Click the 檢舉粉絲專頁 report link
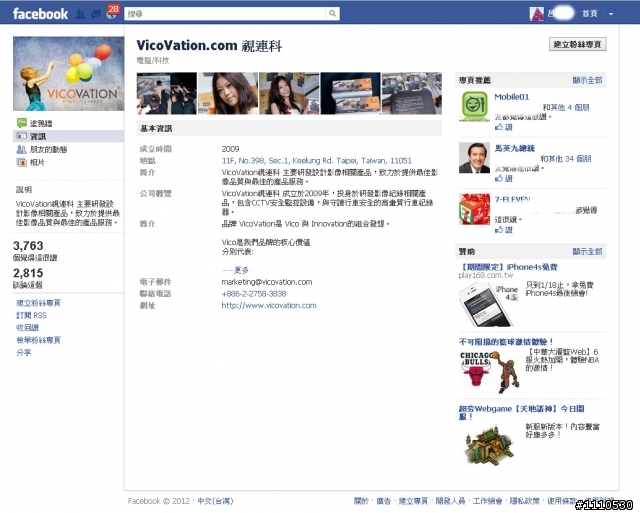 pos(38,340)
